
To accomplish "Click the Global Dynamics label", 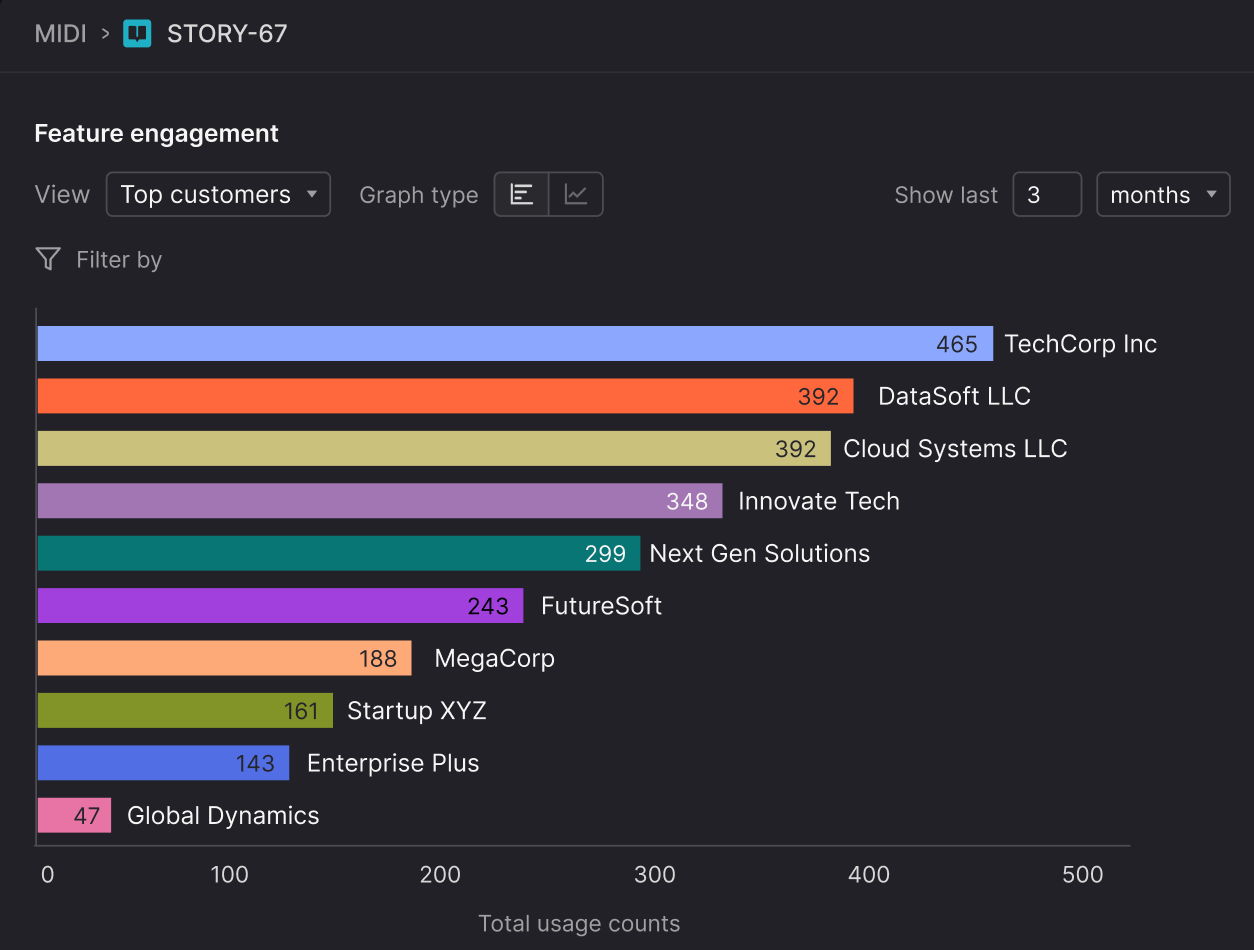I will pyautogui.click(x=223, y=816).
